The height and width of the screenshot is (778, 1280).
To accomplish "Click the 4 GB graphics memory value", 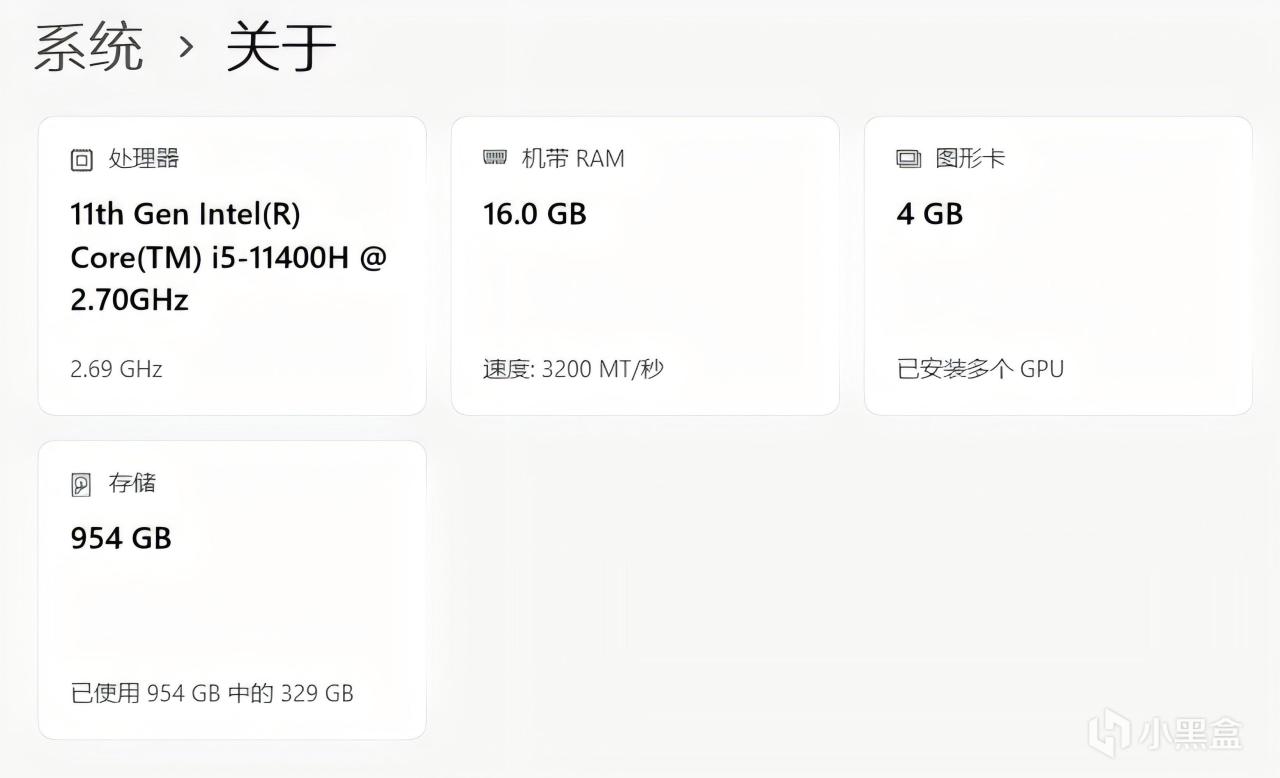I will point(930,214).
